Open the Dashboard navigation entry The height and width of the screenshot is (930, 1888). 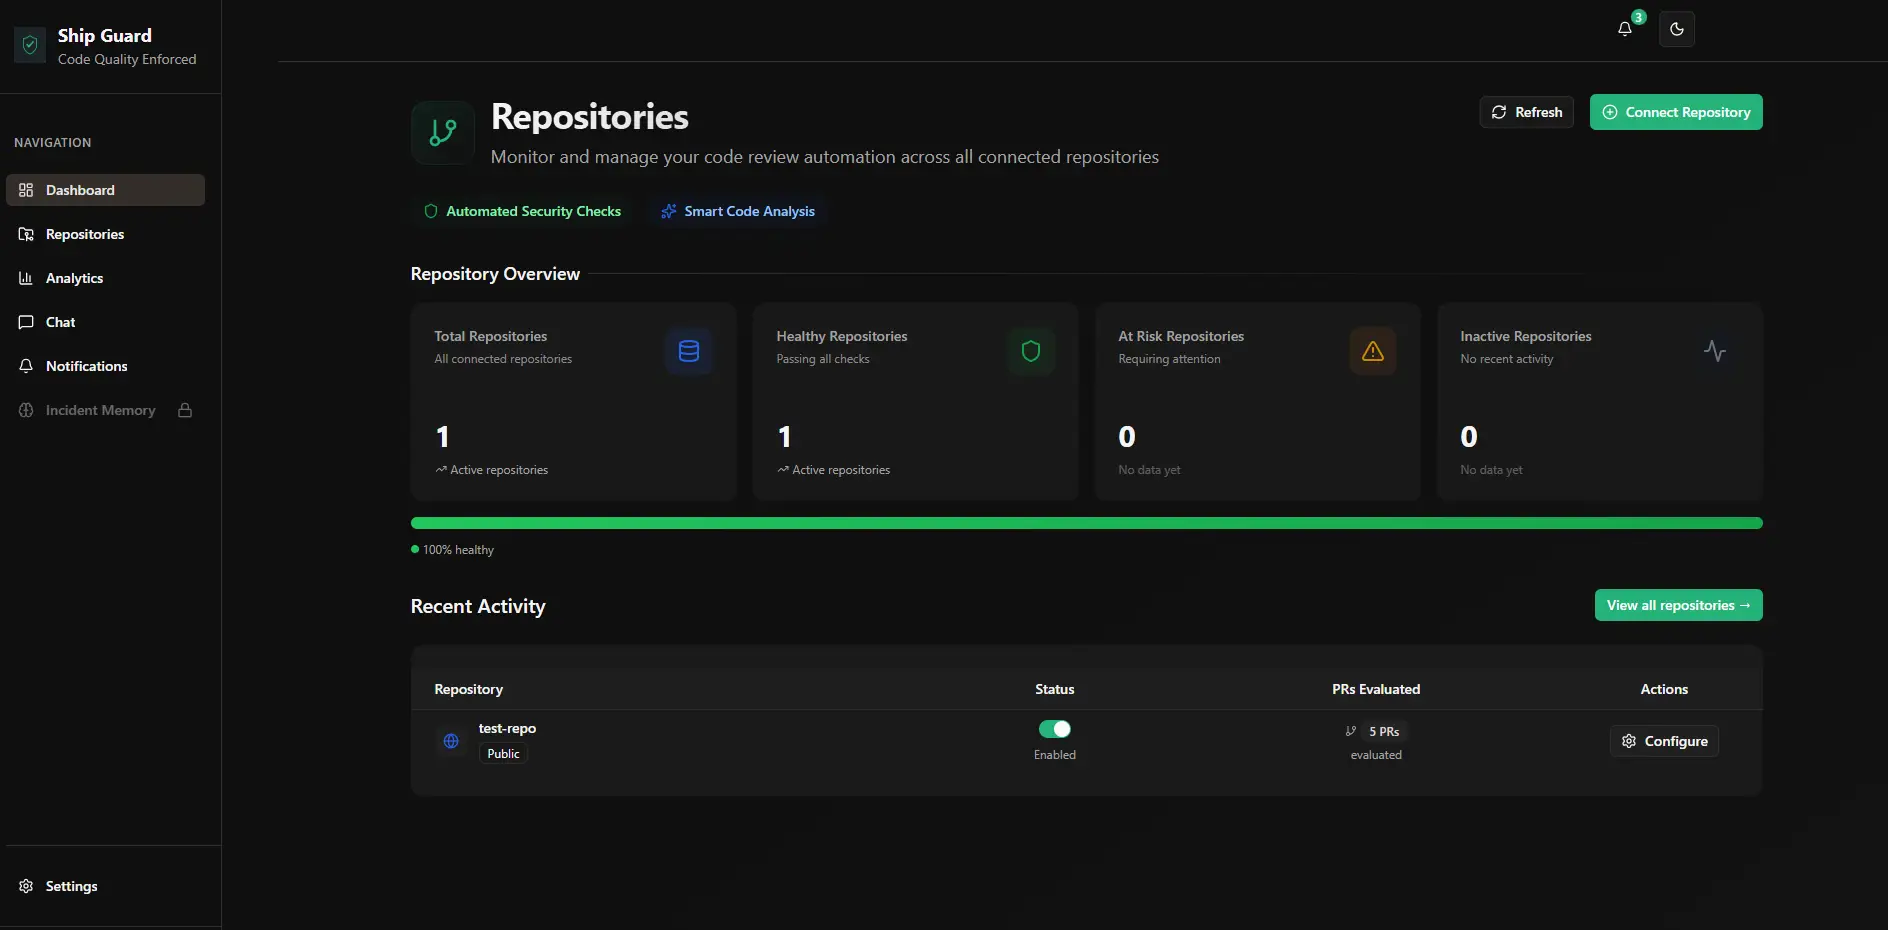click(79, 190)
